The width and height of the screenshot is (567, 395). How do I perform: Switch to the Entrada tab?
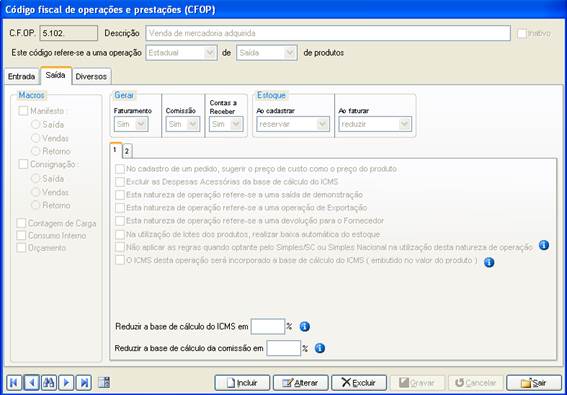(x=21, y=77)
